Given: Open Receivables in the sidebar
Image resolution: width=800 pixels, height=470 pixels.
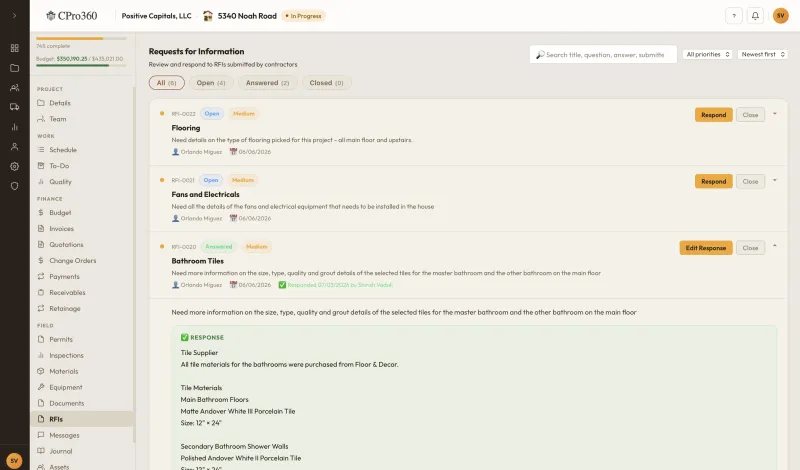Looking at the screenshot, I should point(82,292).
